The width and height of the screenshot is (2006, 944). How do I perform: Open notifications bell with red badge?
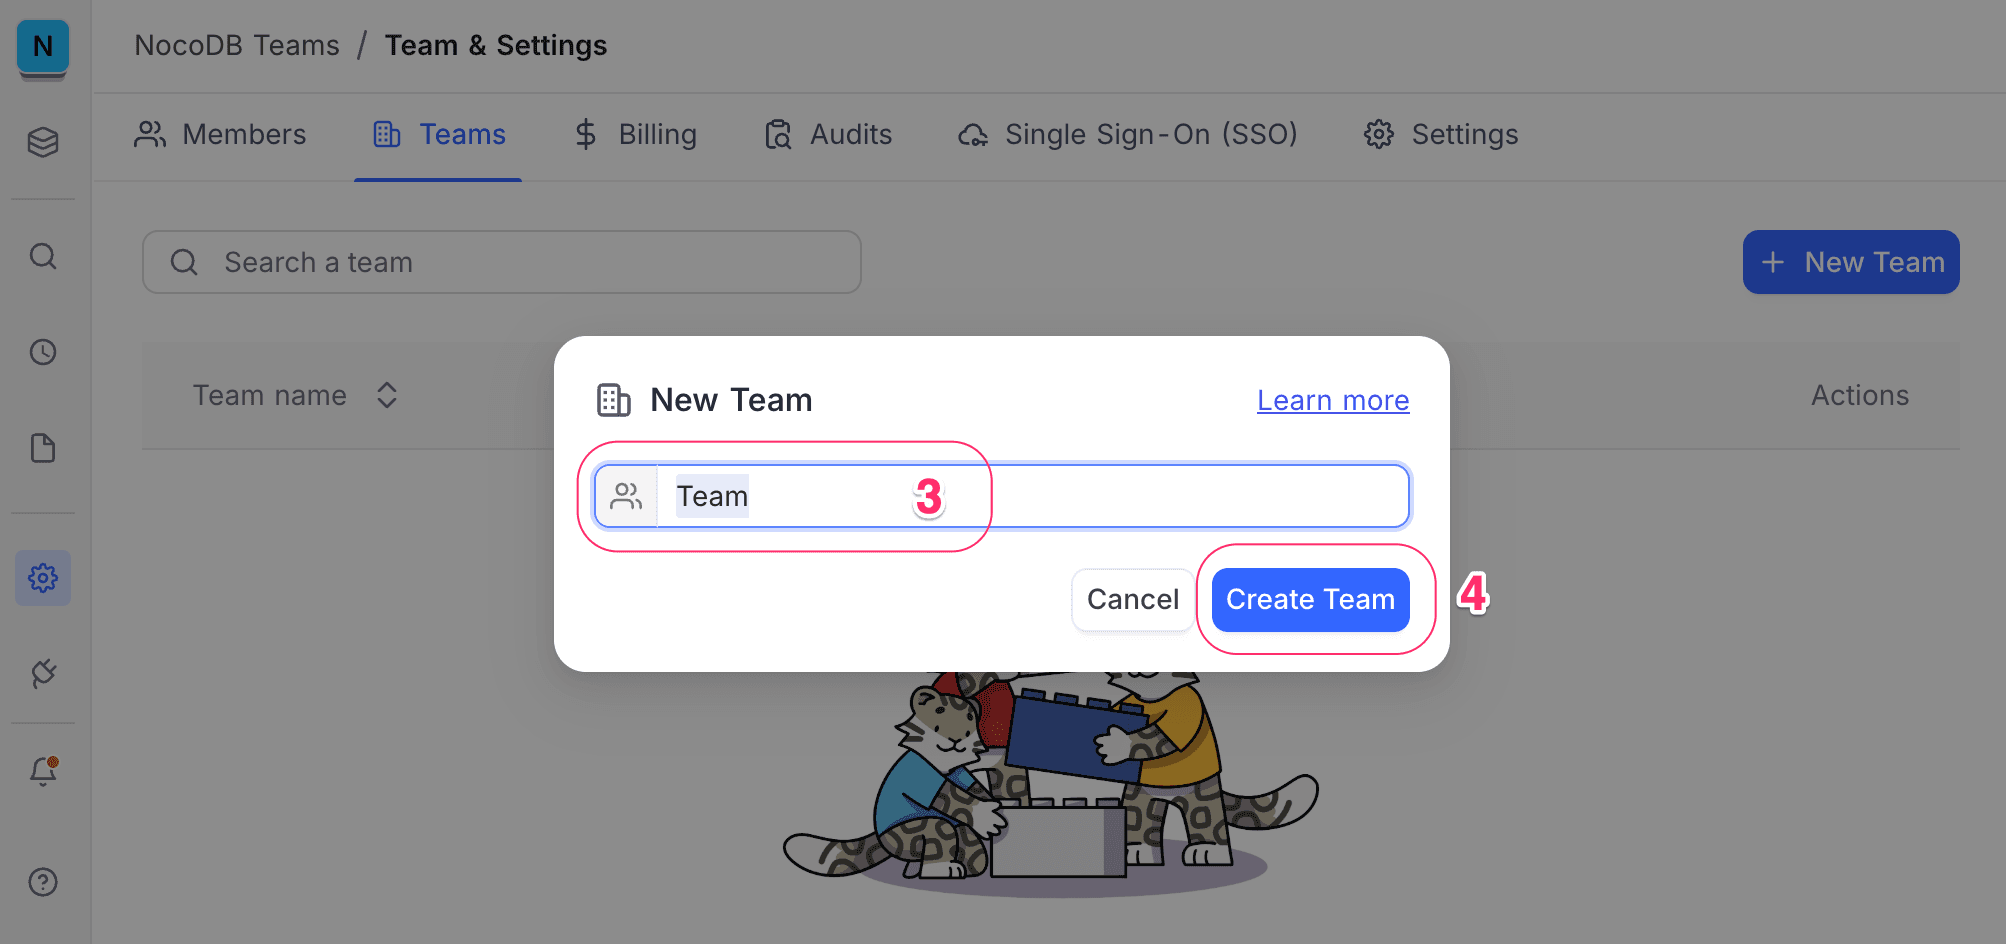tap(43, 770)
